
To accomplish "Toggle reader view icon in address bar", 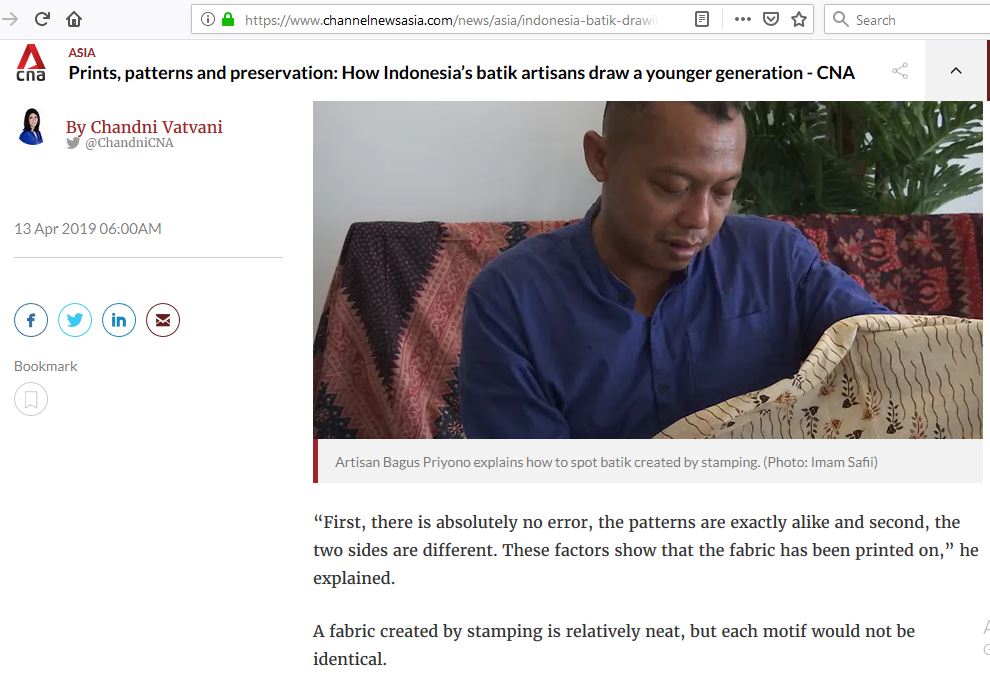I will coord(701,20).
